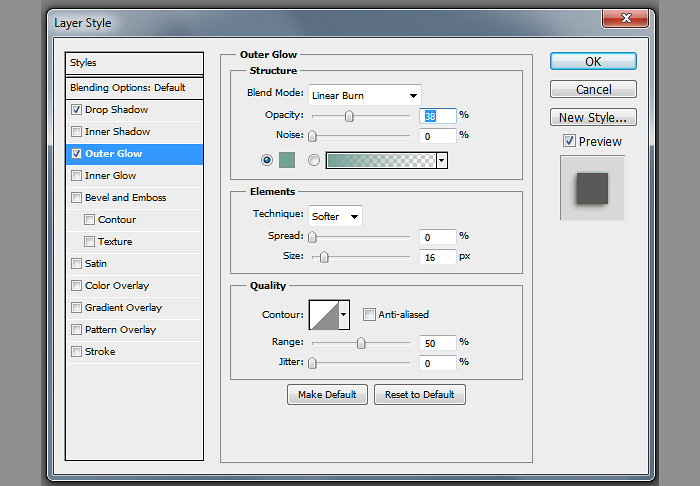The image size is (700, 486).
Task: Select the Gradient Overlay style label
Action: 123,307
